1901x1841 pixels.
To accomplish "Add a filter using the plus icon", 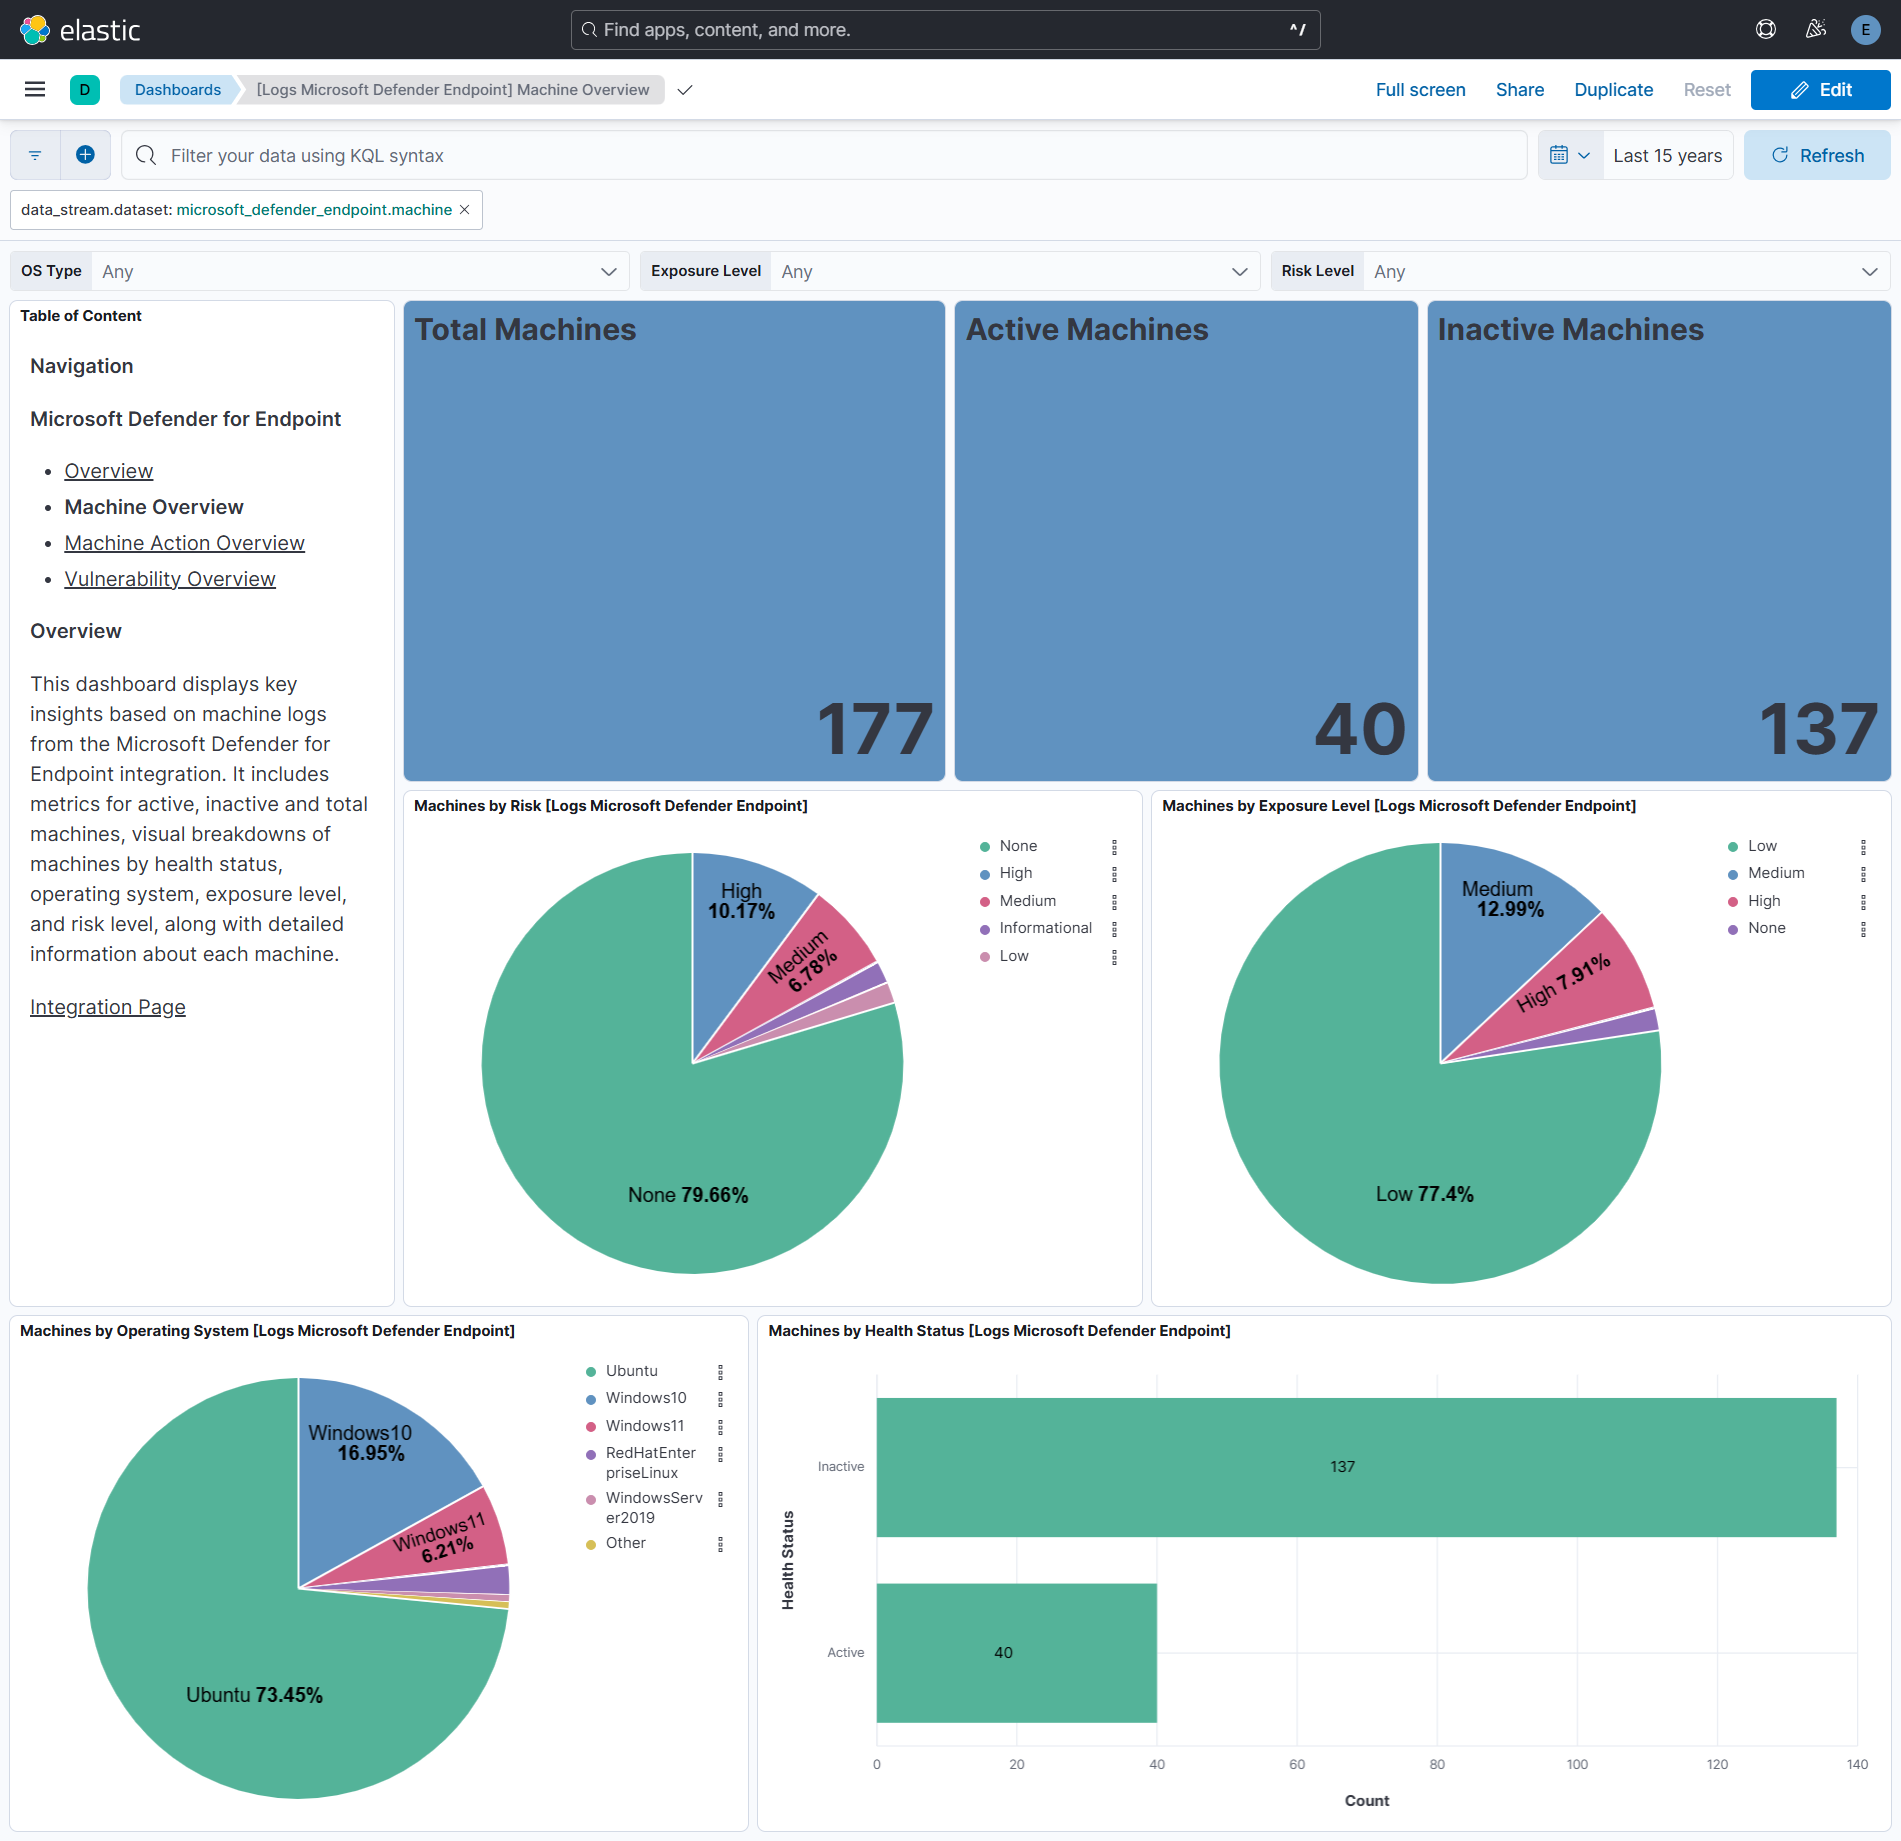I will 85,154.
